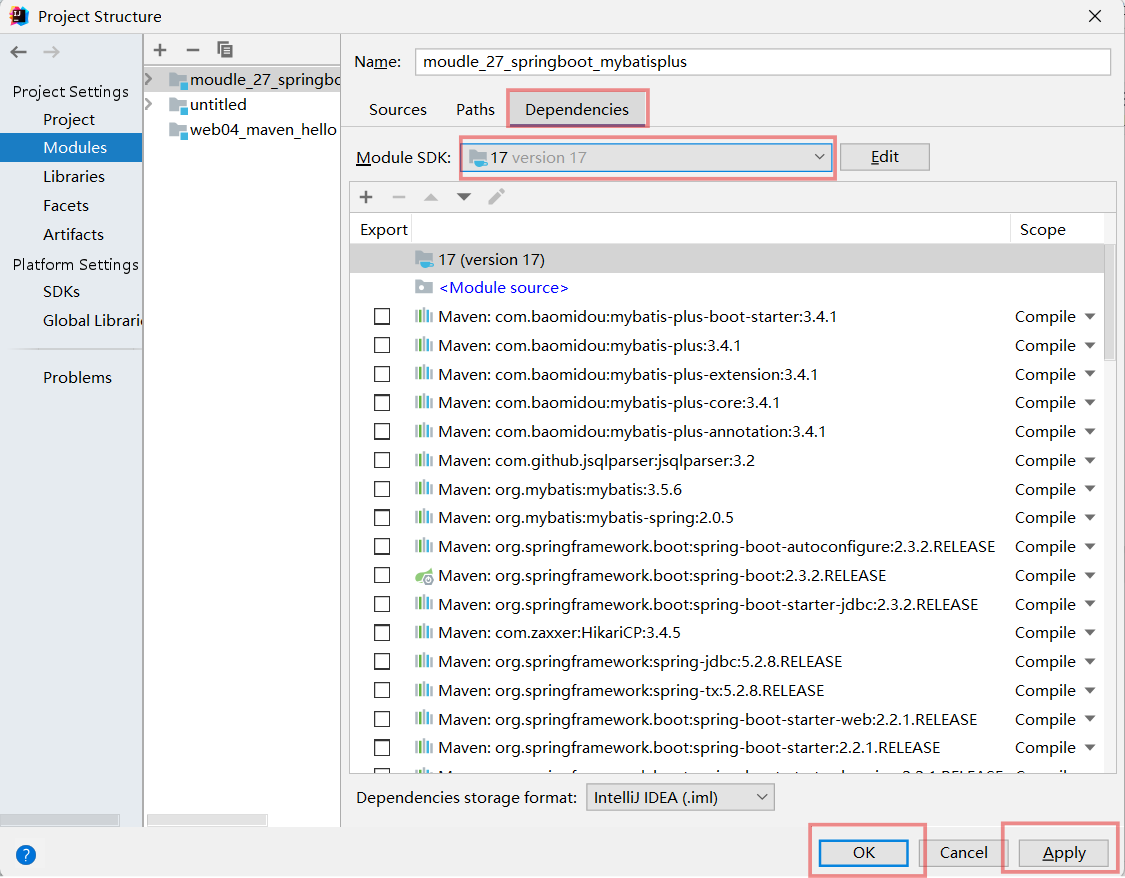
Task: Open Libraries in the sidebar
Action: (74, 176)
